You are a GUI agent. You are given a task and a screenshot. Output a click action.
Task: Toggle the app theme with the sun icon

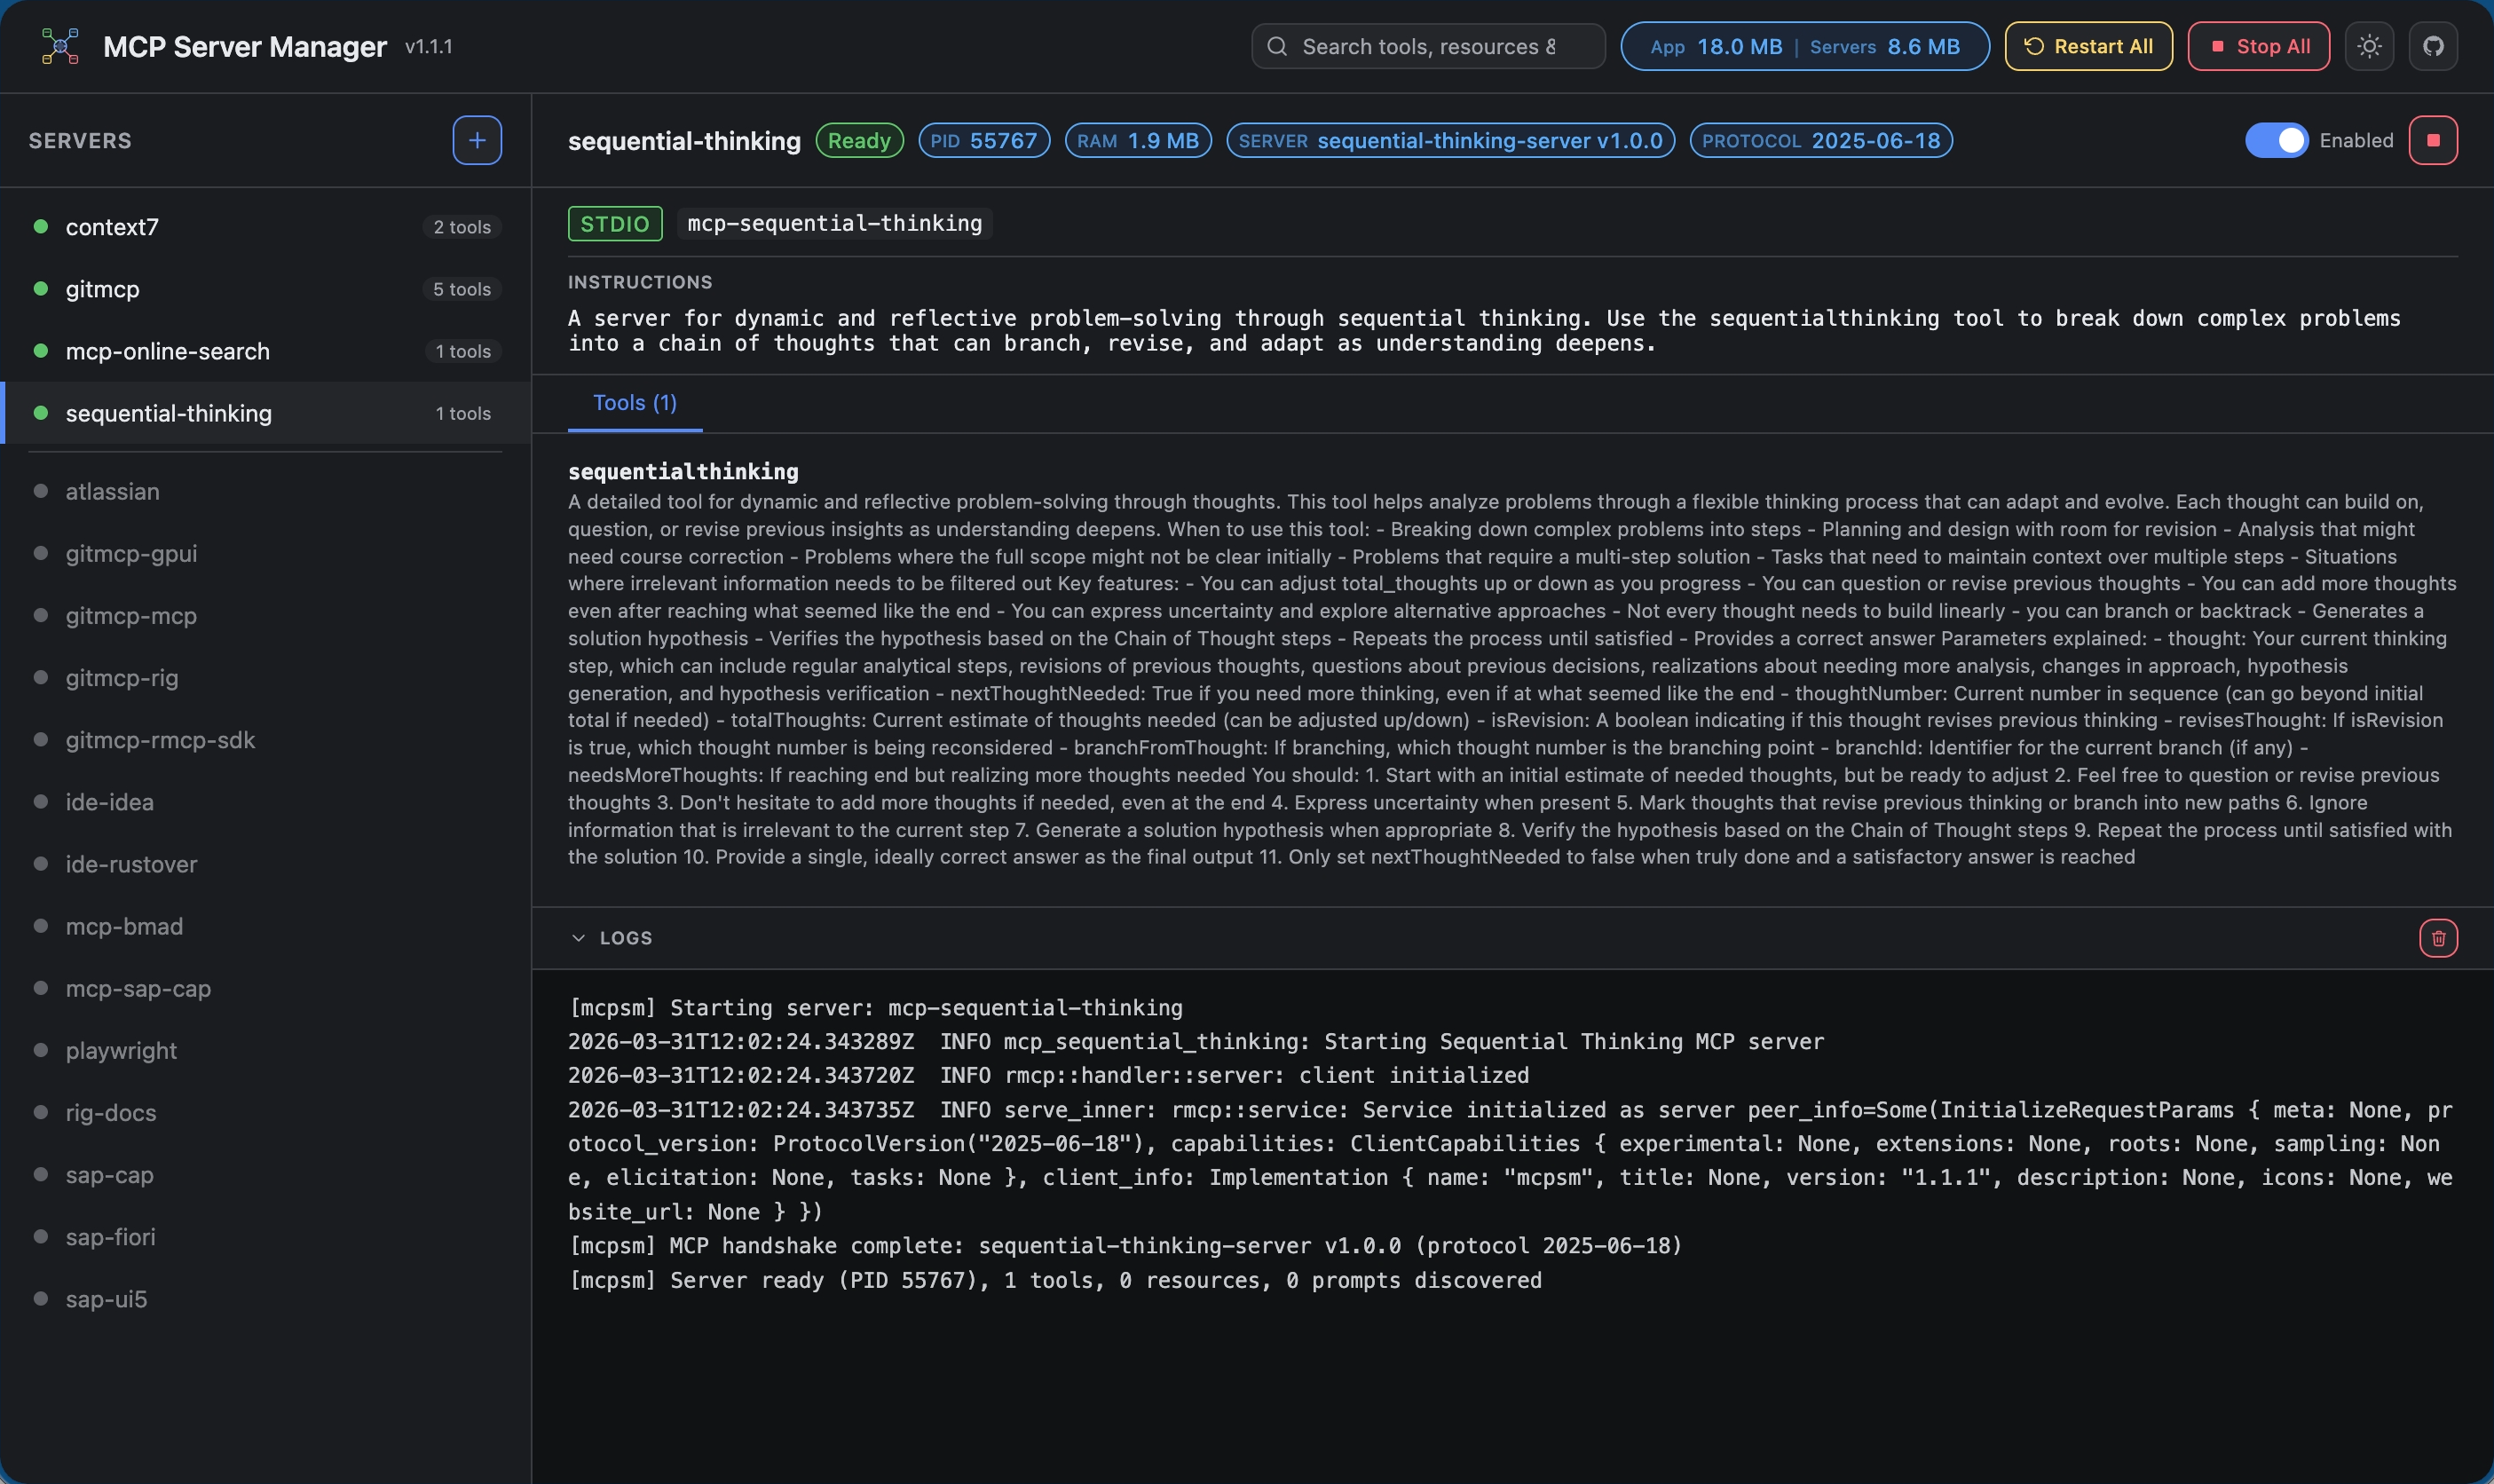(x=2368, y=46)
